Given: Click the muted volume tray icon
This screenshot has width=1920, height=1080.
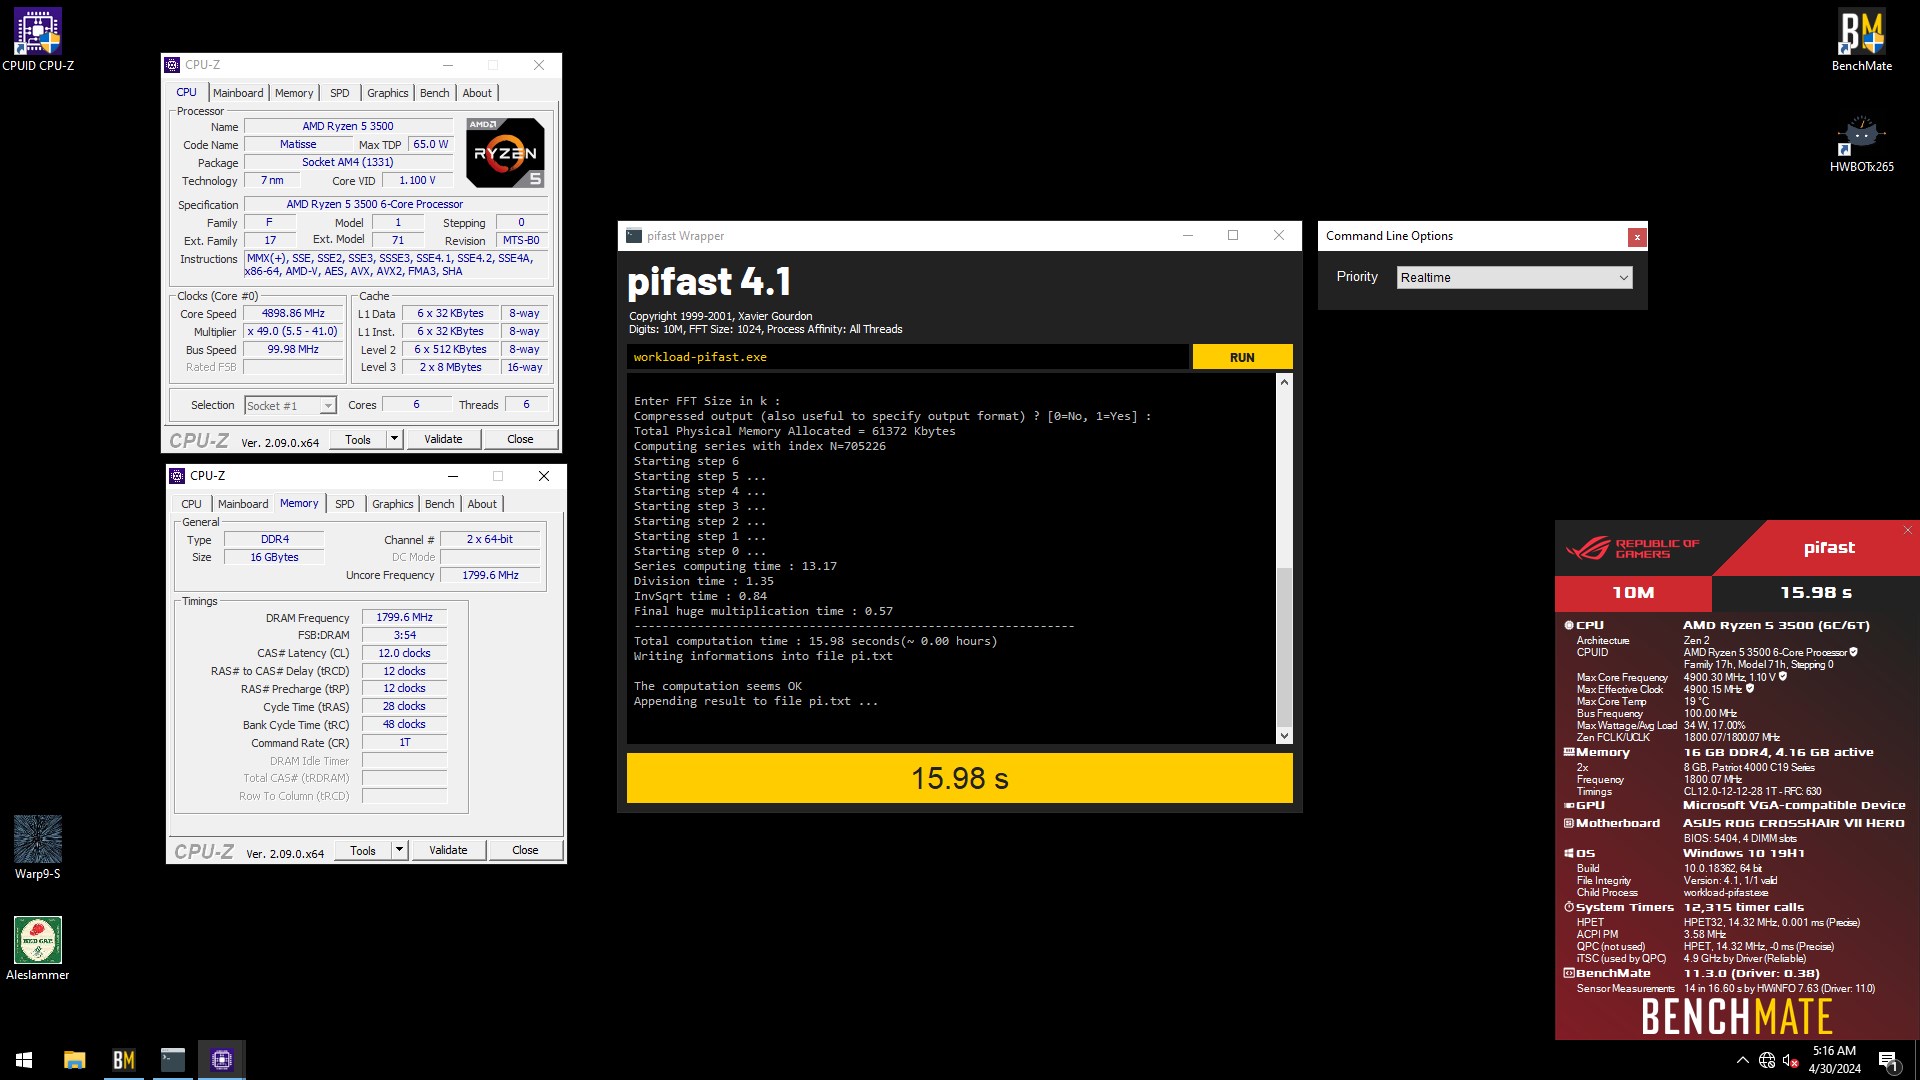Looking at the screenshot, I should [1791, 1060].
